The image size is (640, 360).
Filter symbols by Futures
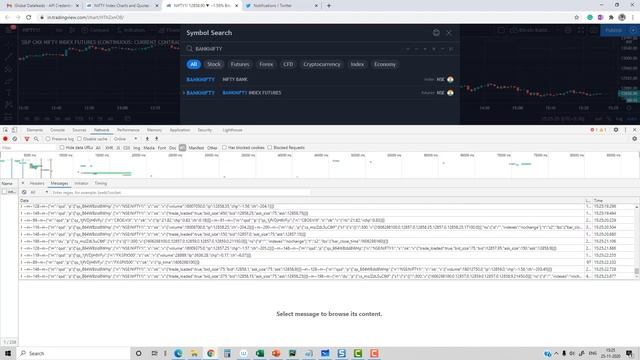pyautogui.click(x=240, y=64)
